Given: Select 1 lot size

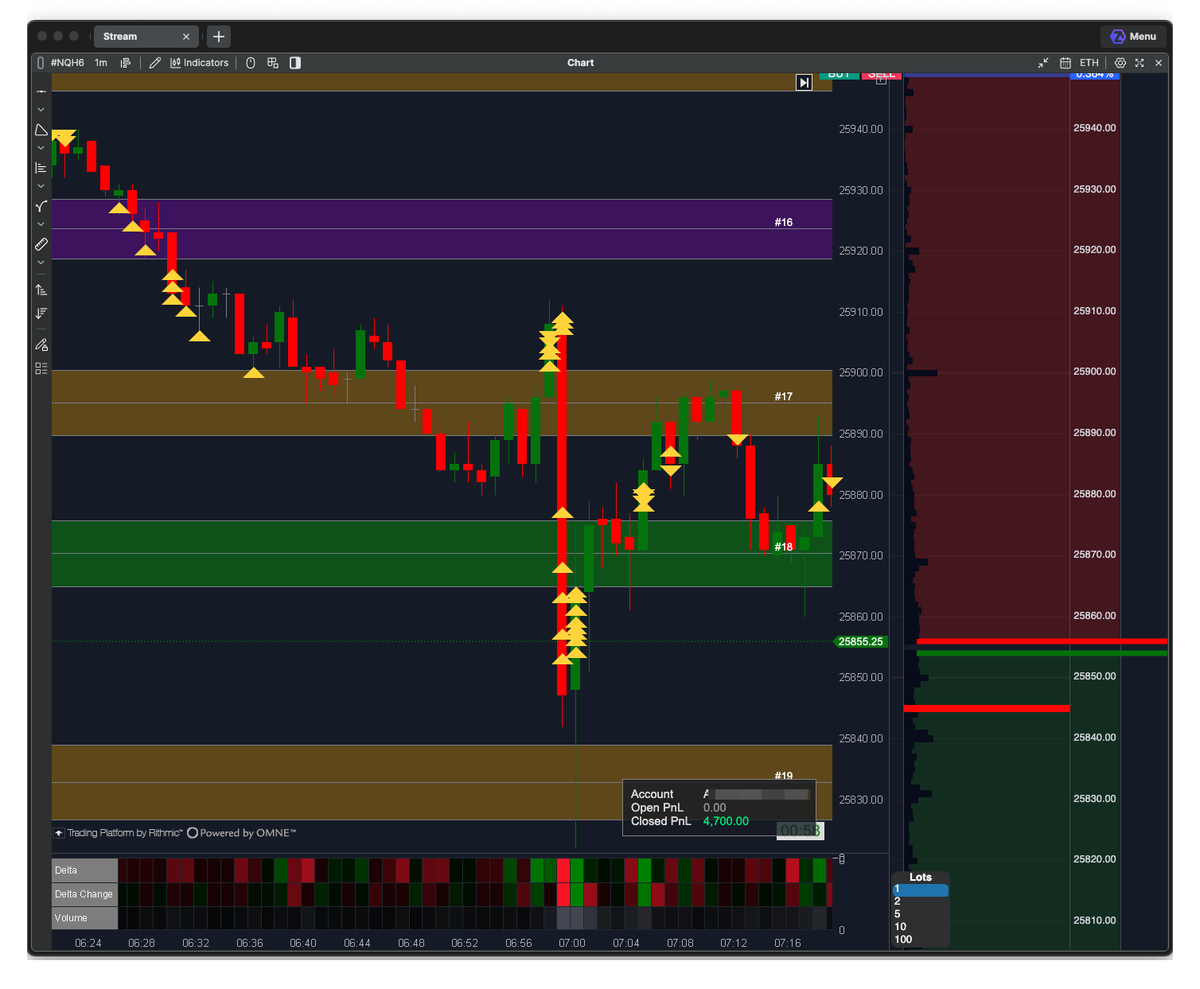Looking at the screenshot, I should point(920,889).
